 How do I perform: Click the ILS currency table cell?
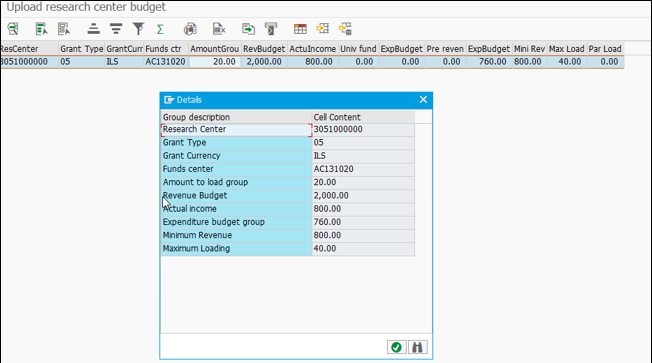124,62
